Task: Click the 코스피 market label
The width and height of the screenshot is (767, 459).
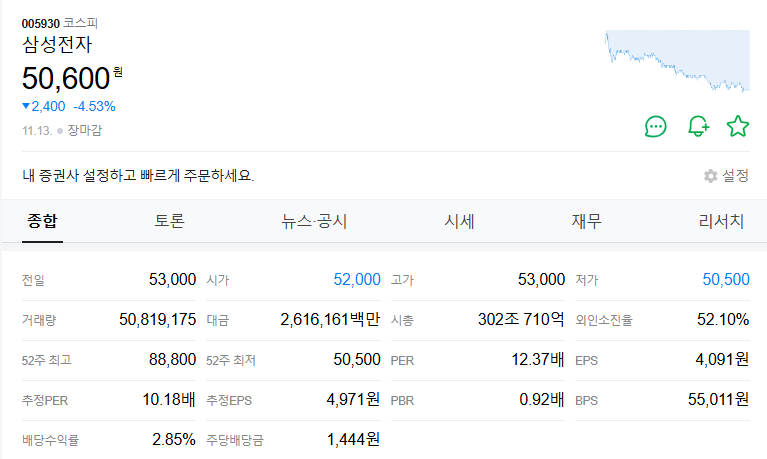Action: point(80,23)
